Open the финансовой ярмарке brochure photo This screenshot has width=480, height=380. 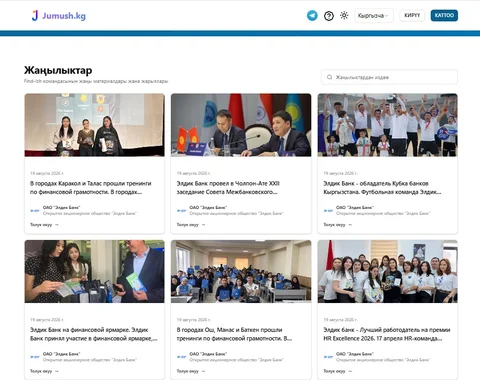pos(94,271)
